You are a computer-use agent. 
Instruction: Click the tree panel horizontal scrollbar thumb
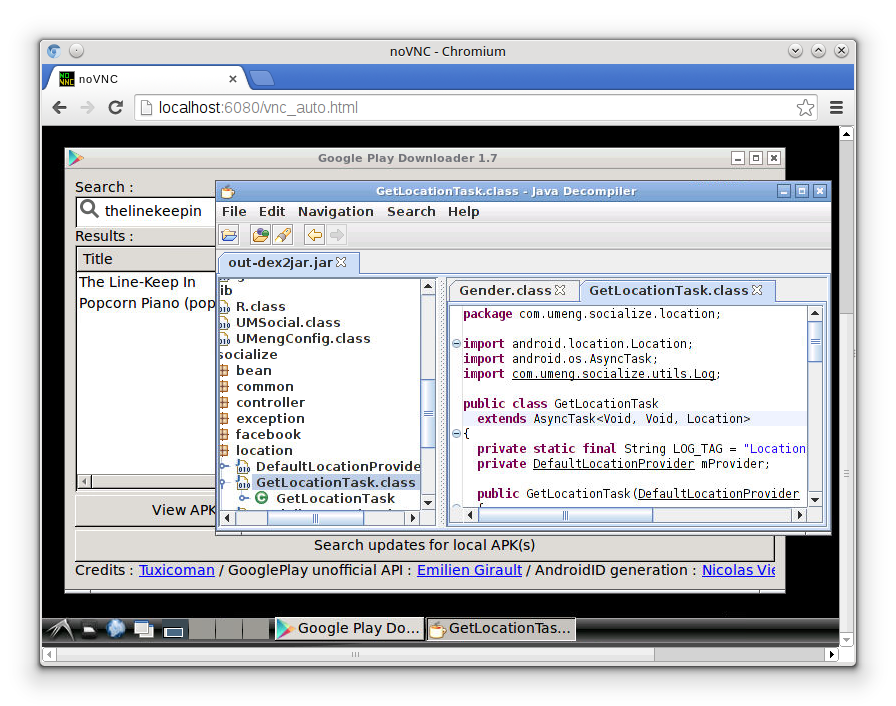coord(315,518)
